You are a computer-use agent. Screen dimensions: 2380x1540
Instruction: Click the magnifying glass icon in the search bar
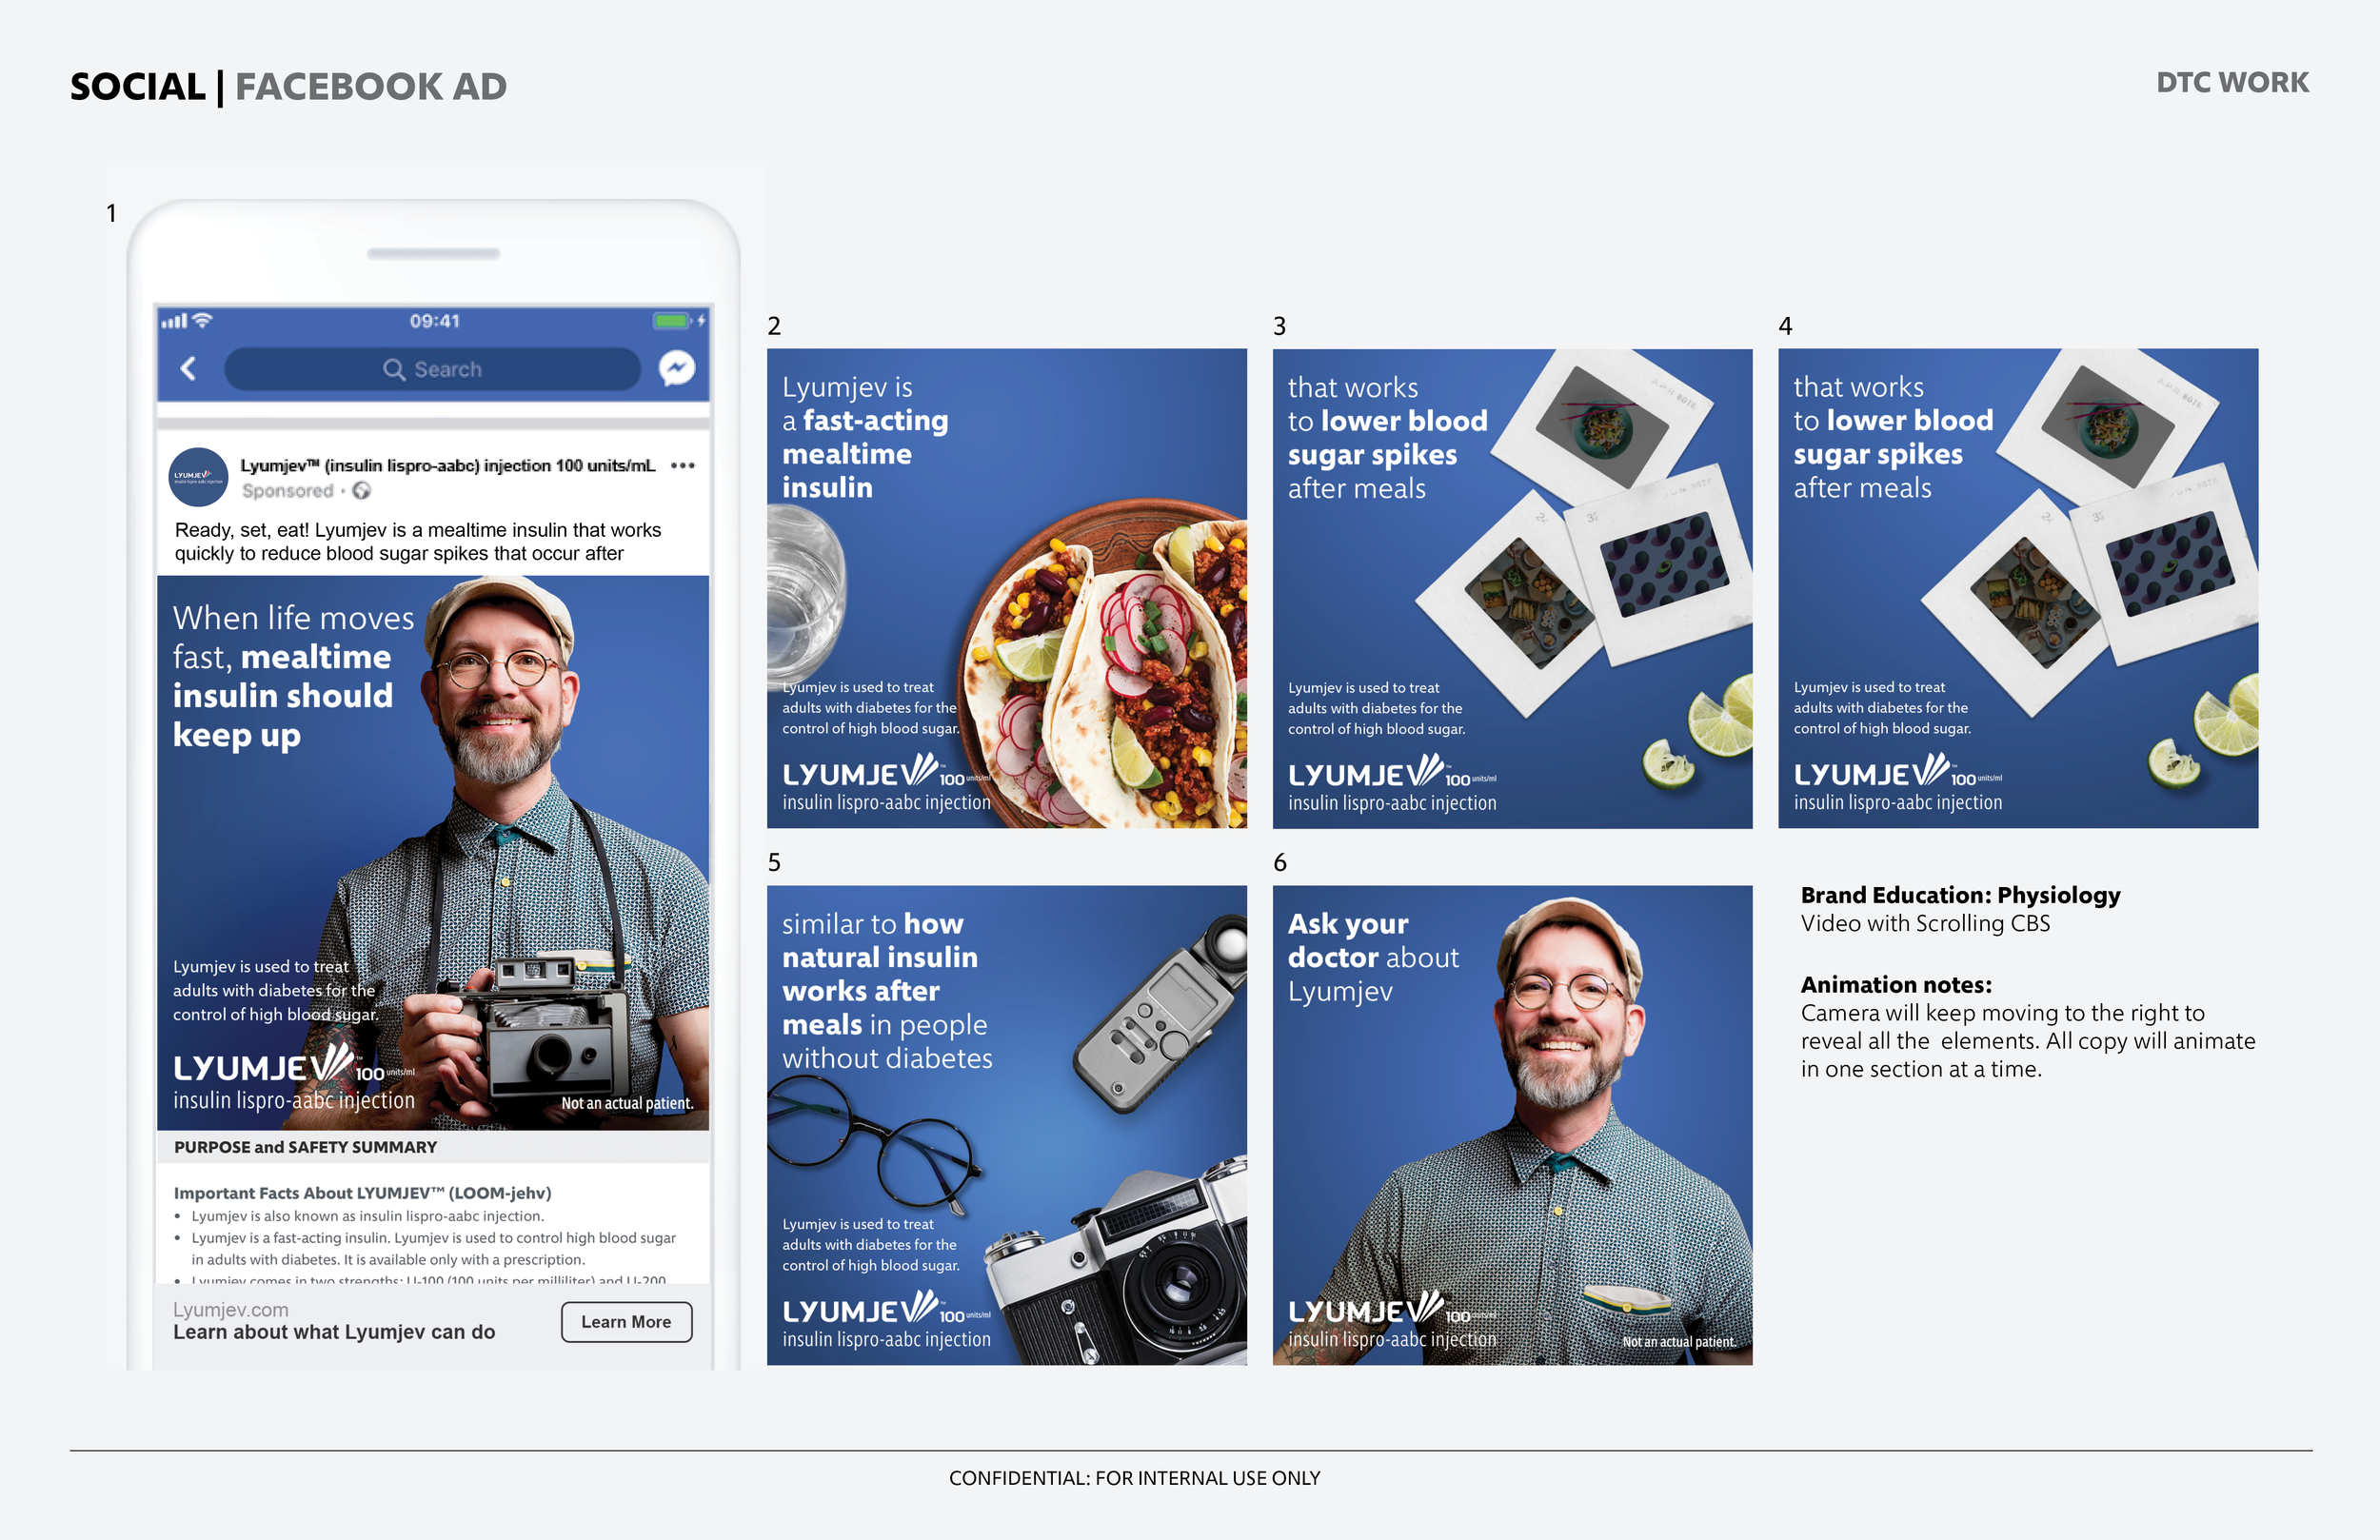pos(394,370)
